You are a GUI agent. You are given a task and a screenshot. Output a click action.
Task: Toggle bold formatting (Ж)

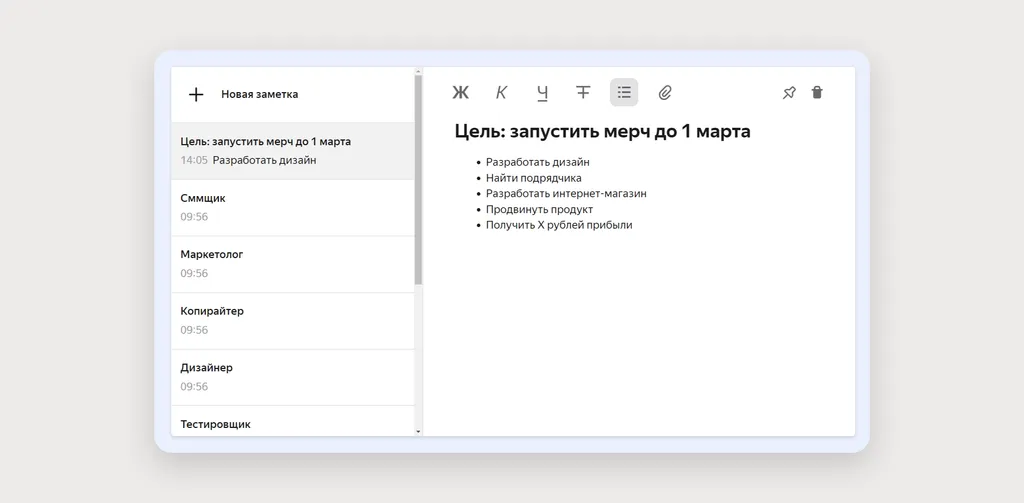coord(460,93)
